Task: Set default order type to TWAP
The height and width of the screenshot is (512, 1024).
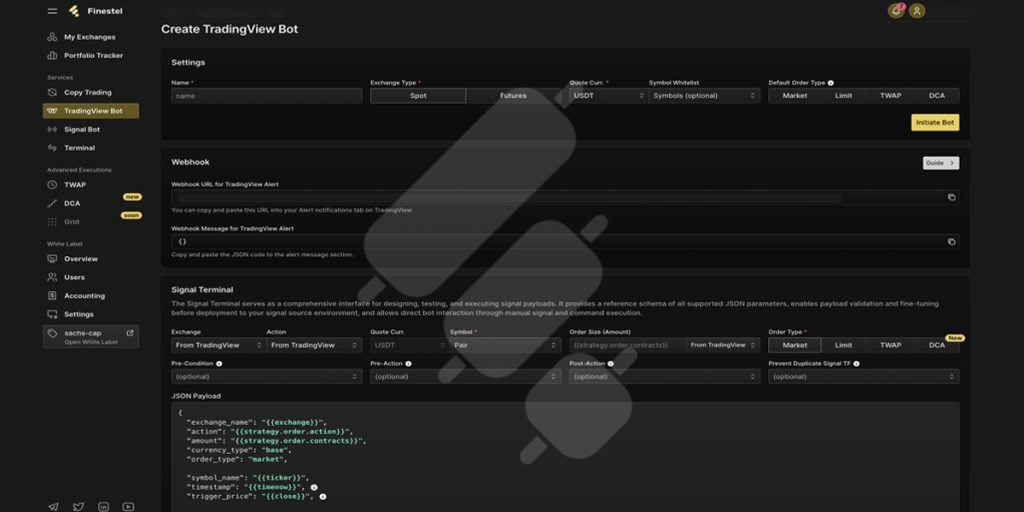Action: [890, 95]
